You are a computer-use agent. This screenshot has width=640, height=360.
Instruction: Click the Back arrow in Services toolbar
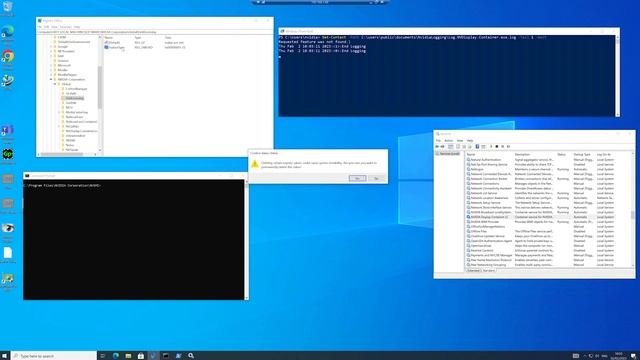click(437, 147)
